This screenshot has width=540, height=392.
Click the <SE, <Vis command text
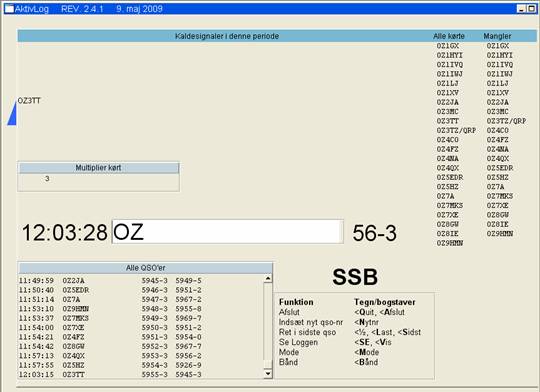[x=373, y=342]
